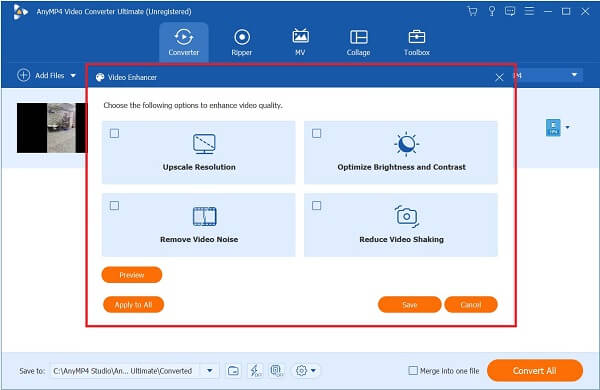The width and height of the screenshot is (600, 390).
Task: Click the Save to path field
Action: point(125,371)
